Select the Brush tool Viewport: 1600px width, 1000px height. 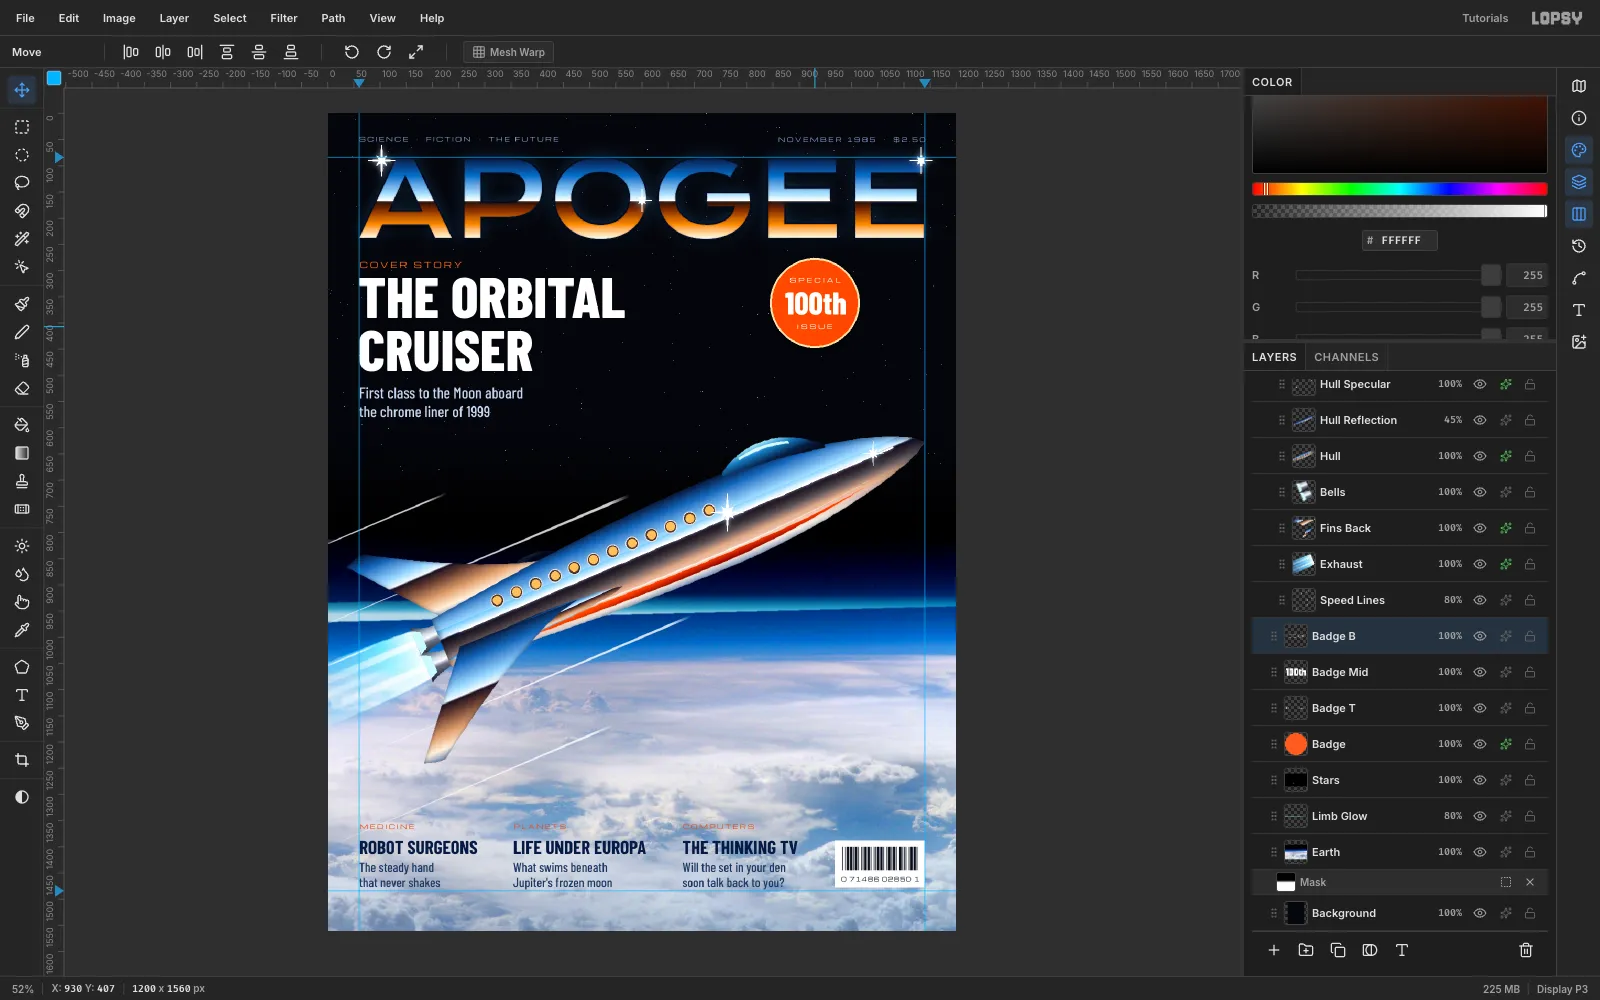[22, 304]
